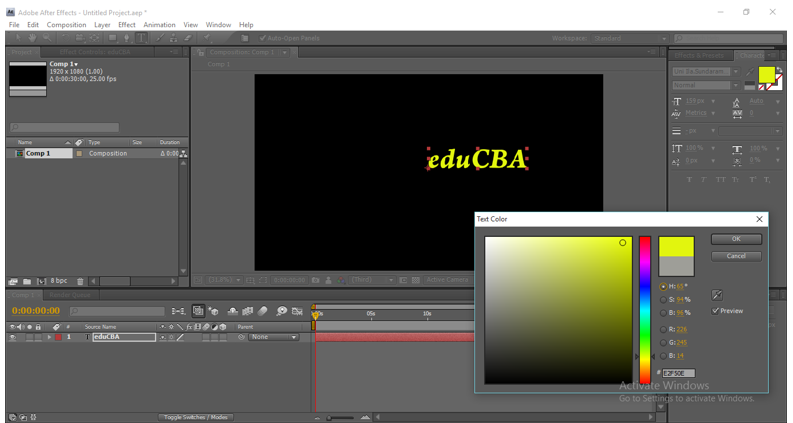Click Cancel in Text Color dialog
This screenshot has width=793, height=423.
pos(736,256)
